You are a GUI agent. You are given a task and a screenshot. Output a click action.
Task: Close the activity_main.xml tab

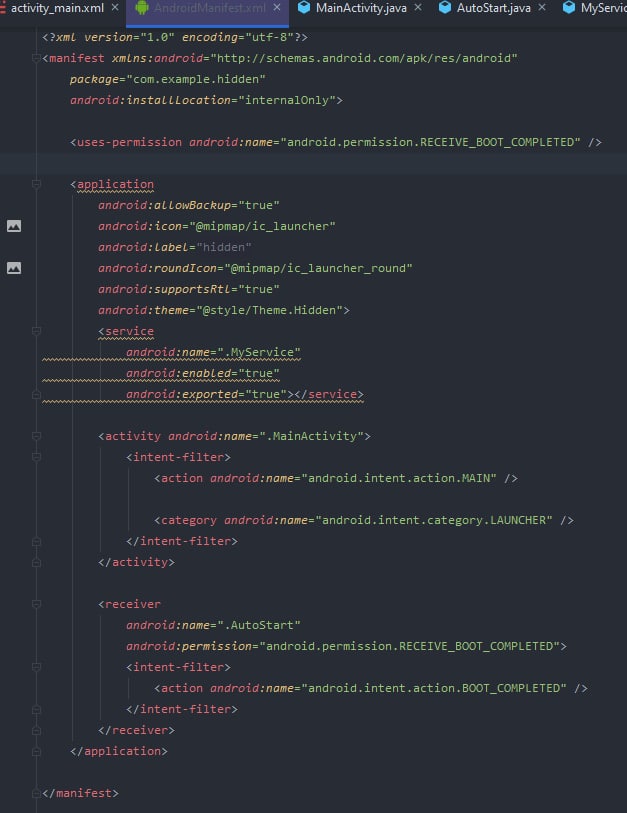tap(115, 8)
